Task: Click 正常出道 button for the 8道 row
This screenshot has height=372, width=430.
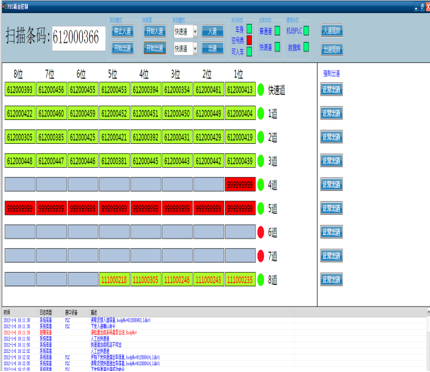Action: [x=331, y=279]
